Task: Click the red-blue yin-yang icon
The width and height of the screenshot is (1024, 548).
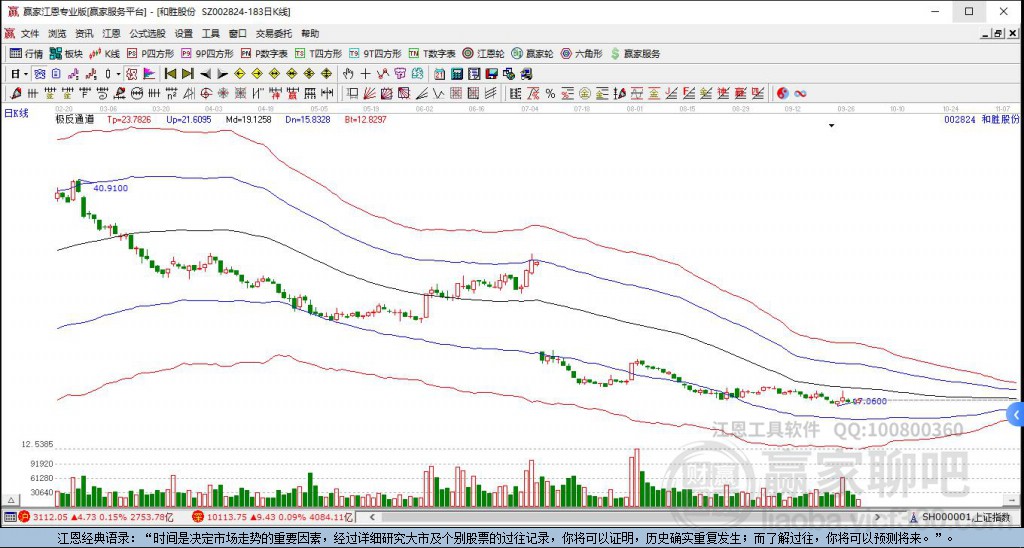Action: (x=782, y=94)
